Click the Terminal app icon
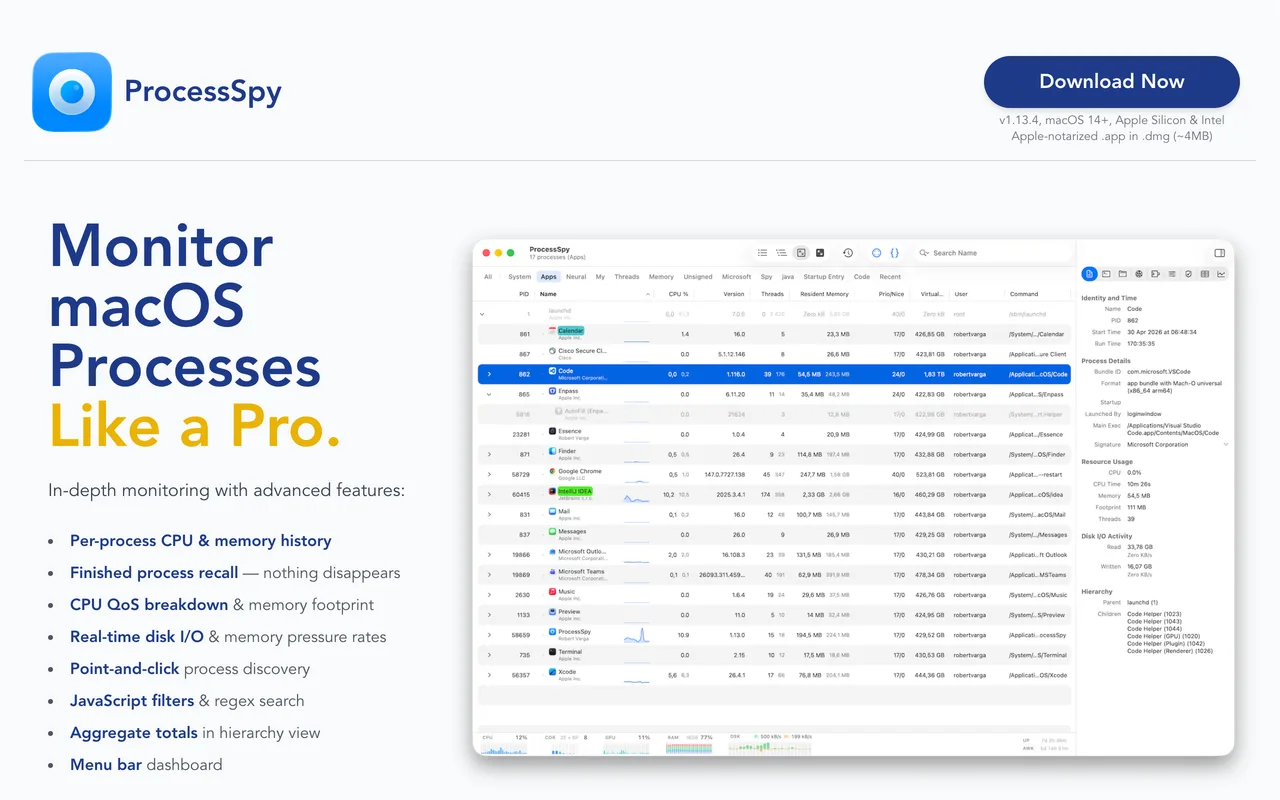1280x800 pixels. 552,651
